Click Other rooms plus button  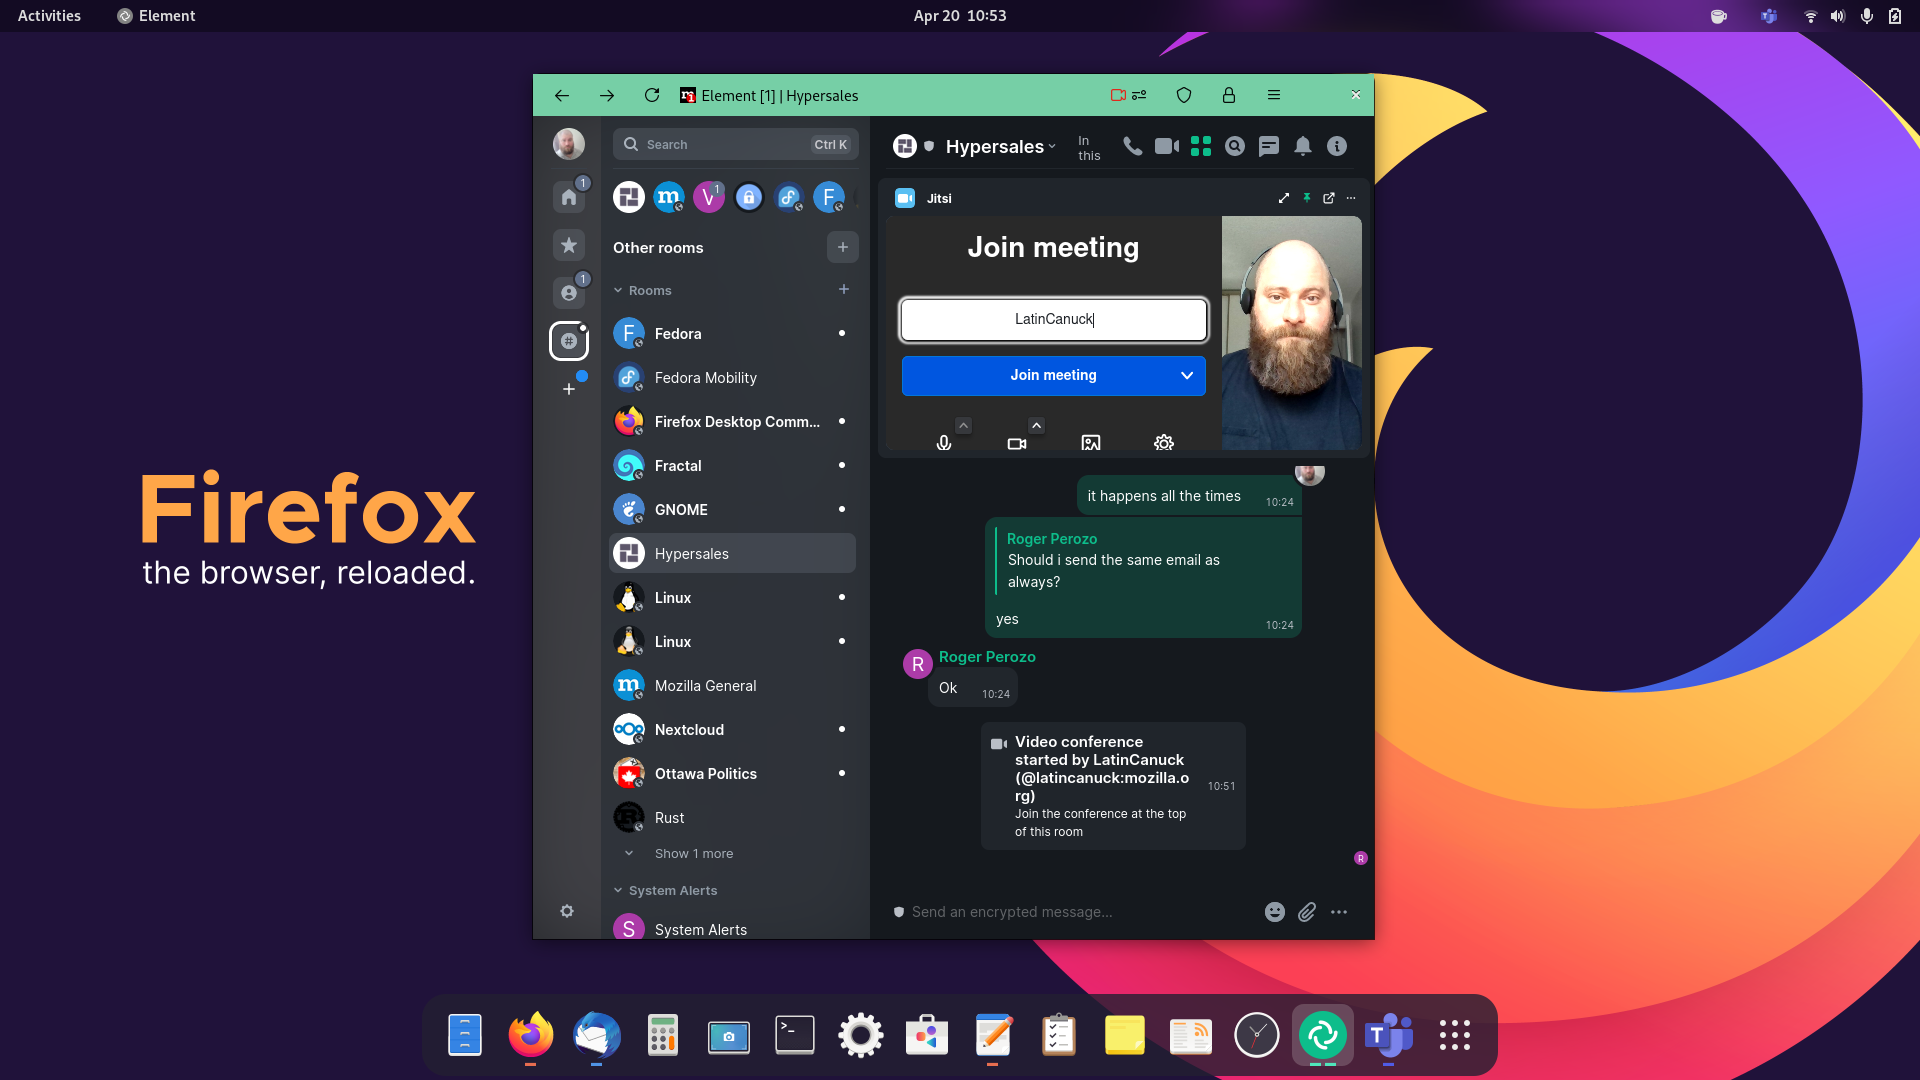(x=843, y=247)
